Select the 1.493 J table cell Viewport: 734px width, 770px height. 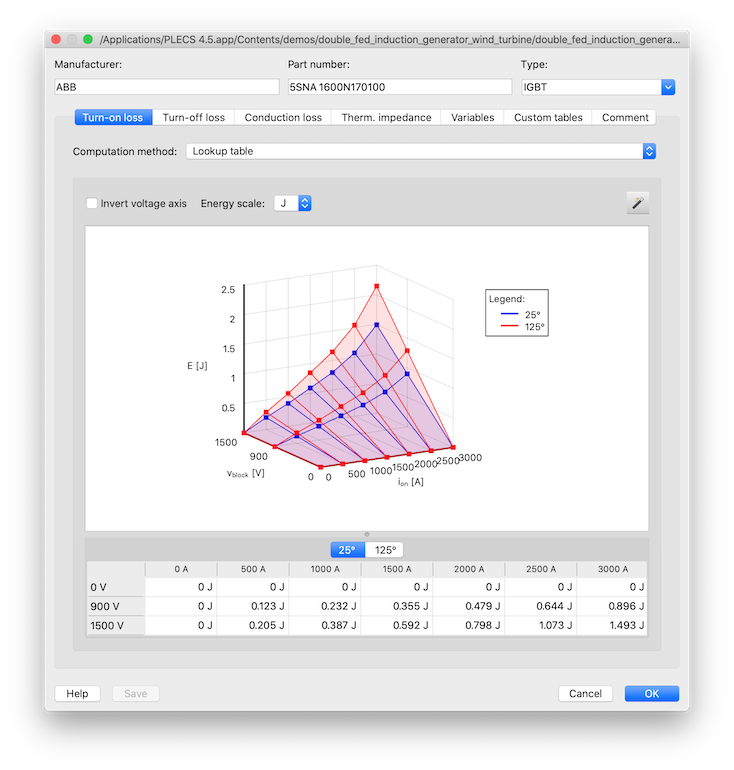(x=611, y=625)
